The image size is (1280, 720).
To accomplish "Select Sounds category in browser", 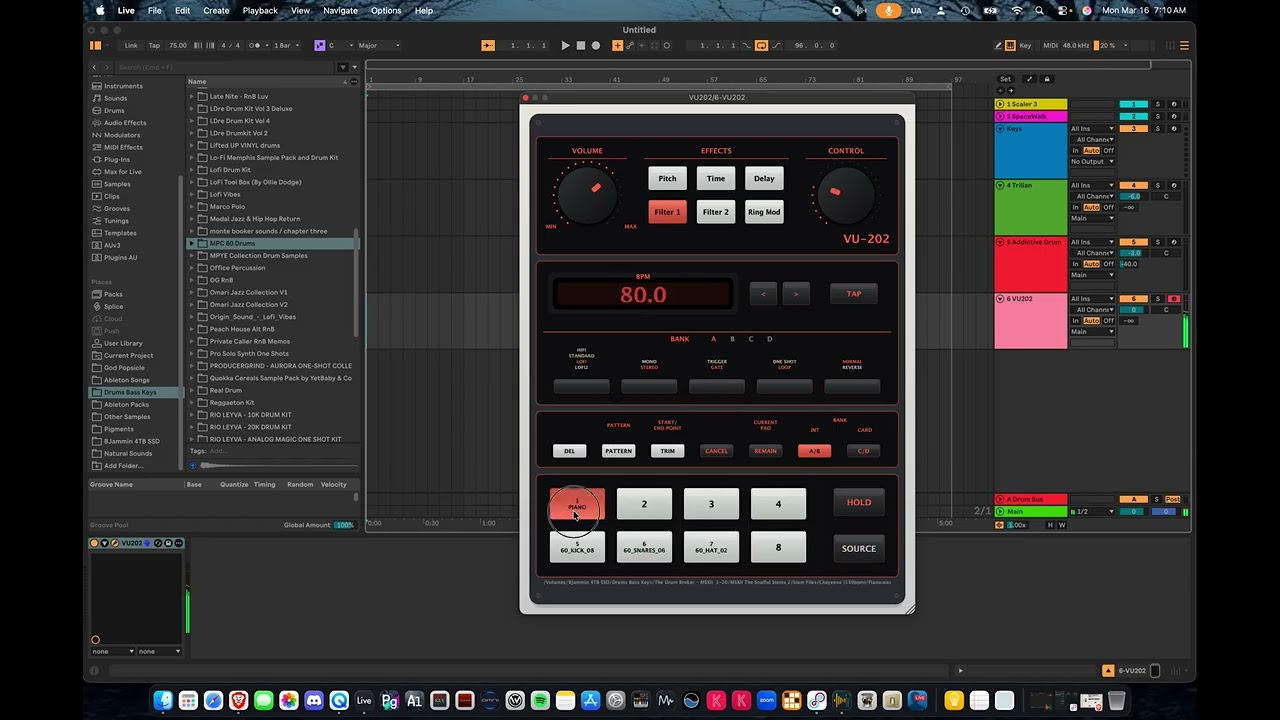I will pyautogui.click(x=115, y=98).
